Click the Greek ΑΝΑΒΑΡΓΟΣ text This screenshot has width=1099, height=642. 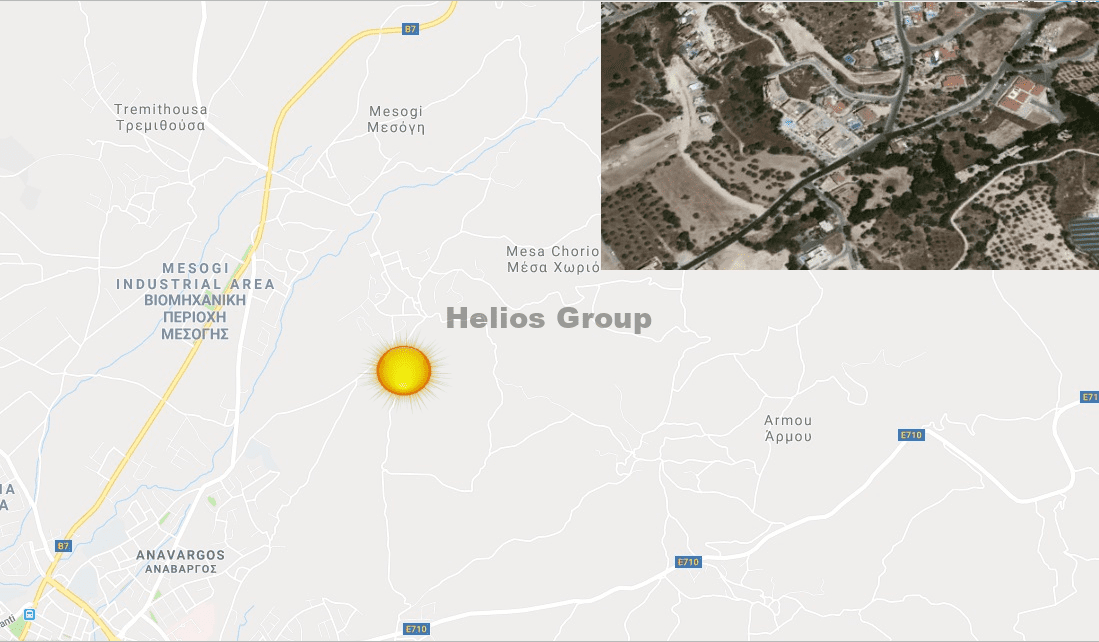pyautogui.click(x=180, y=569)
